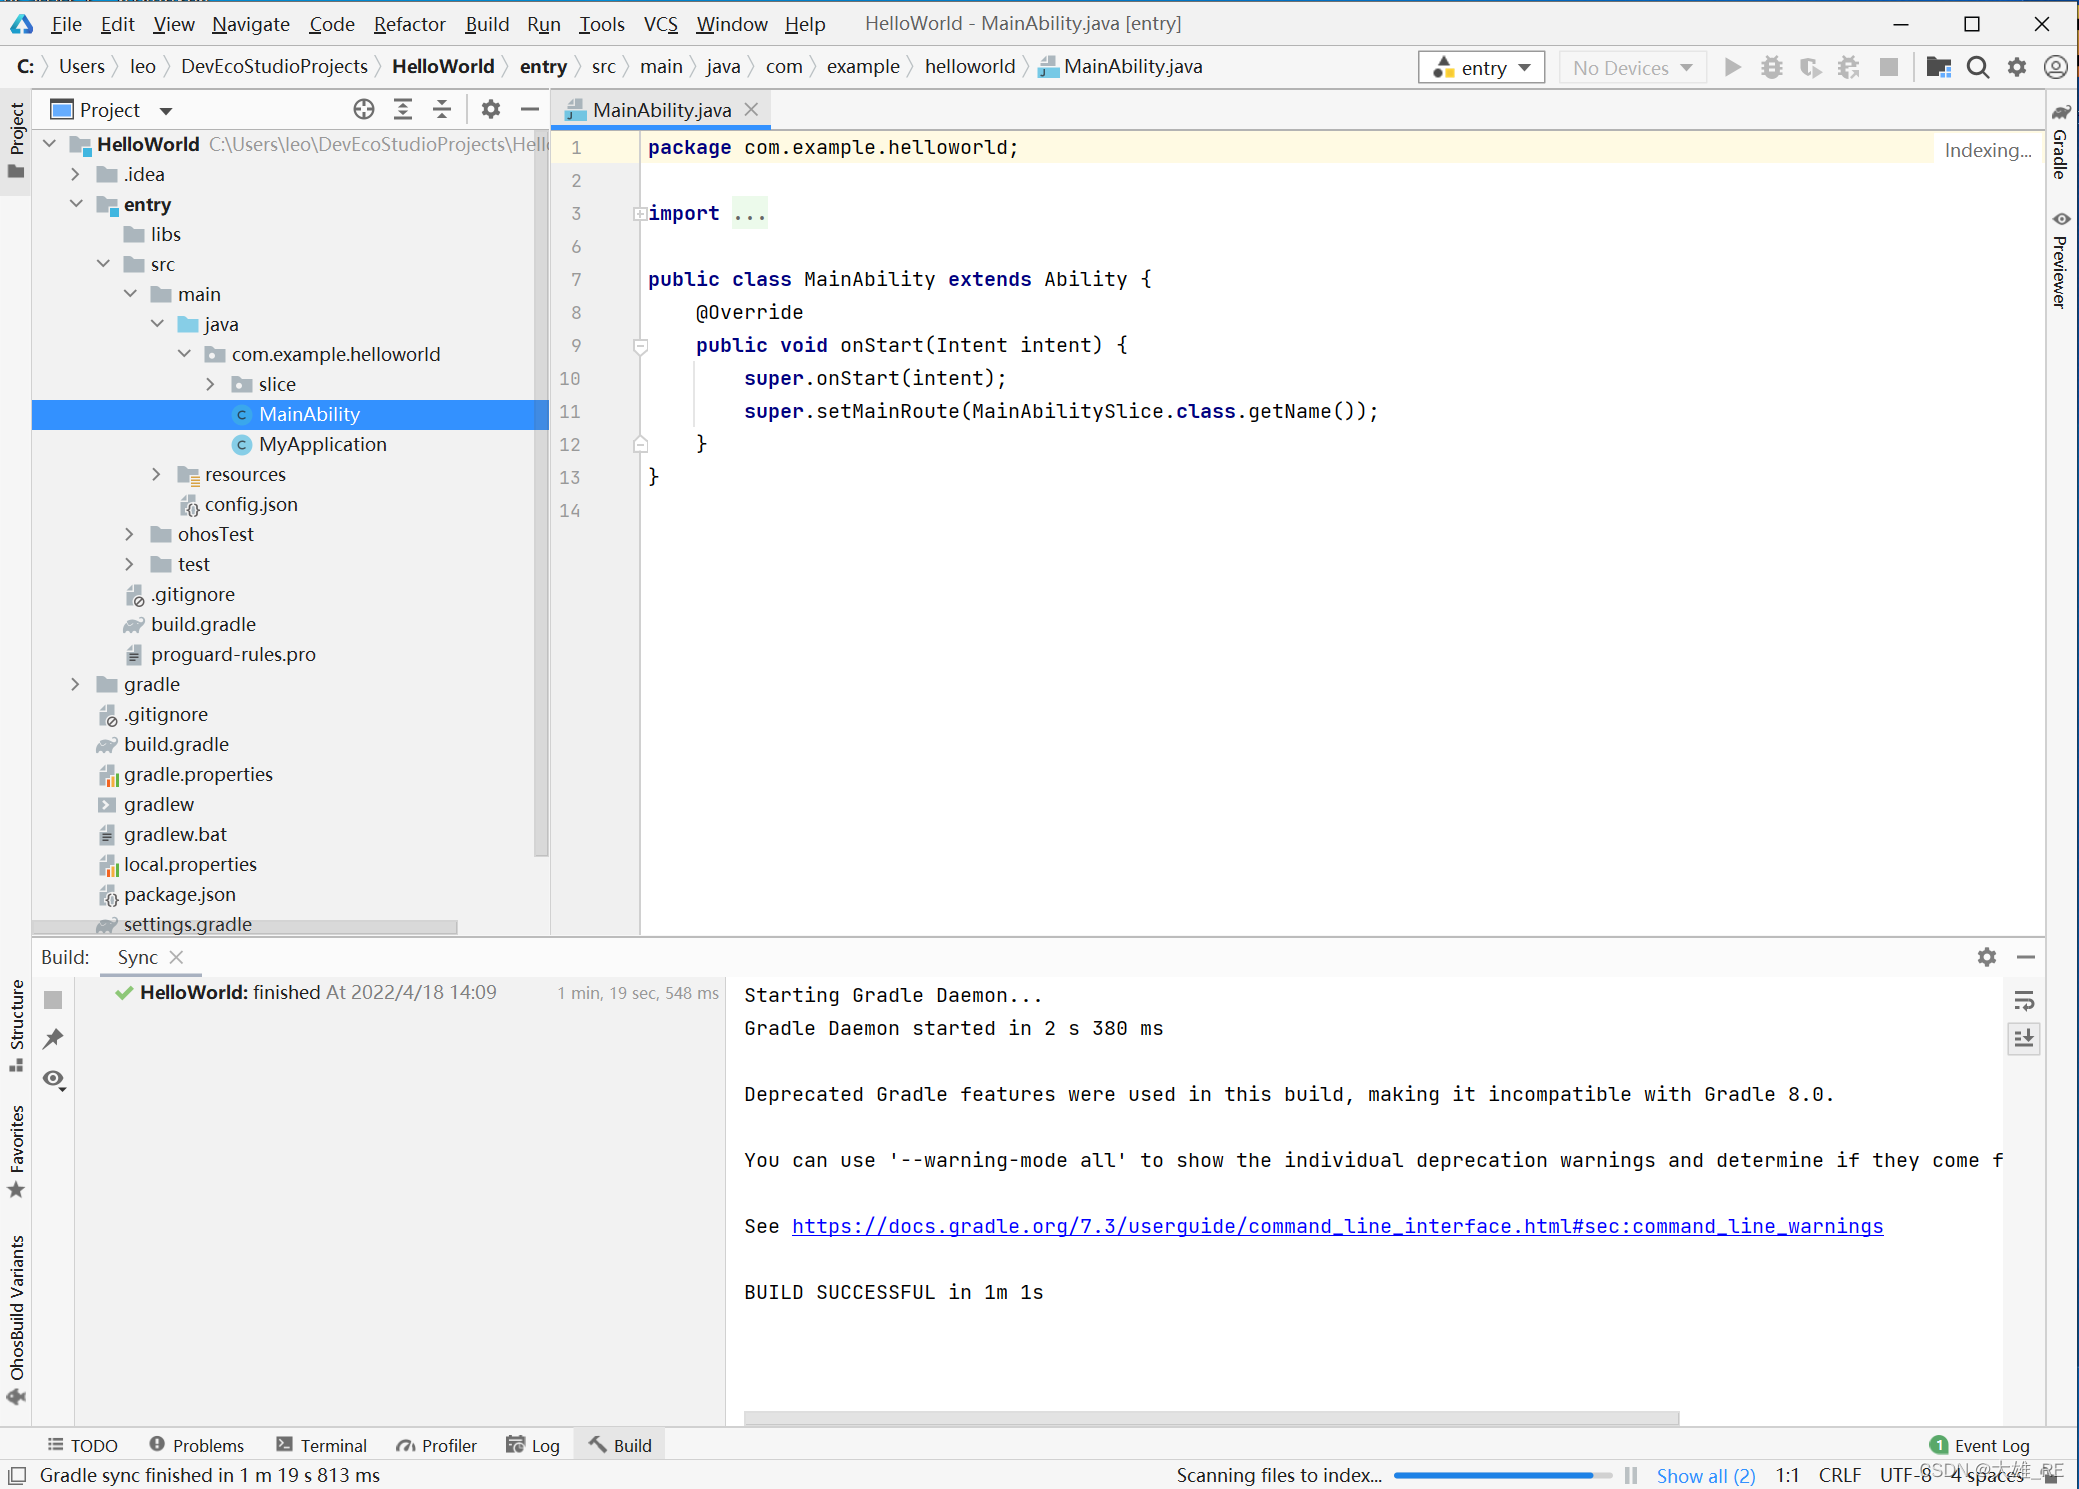Expand the .idea folder
This screenshot has height=1489, width=2079.
point(76,174)
